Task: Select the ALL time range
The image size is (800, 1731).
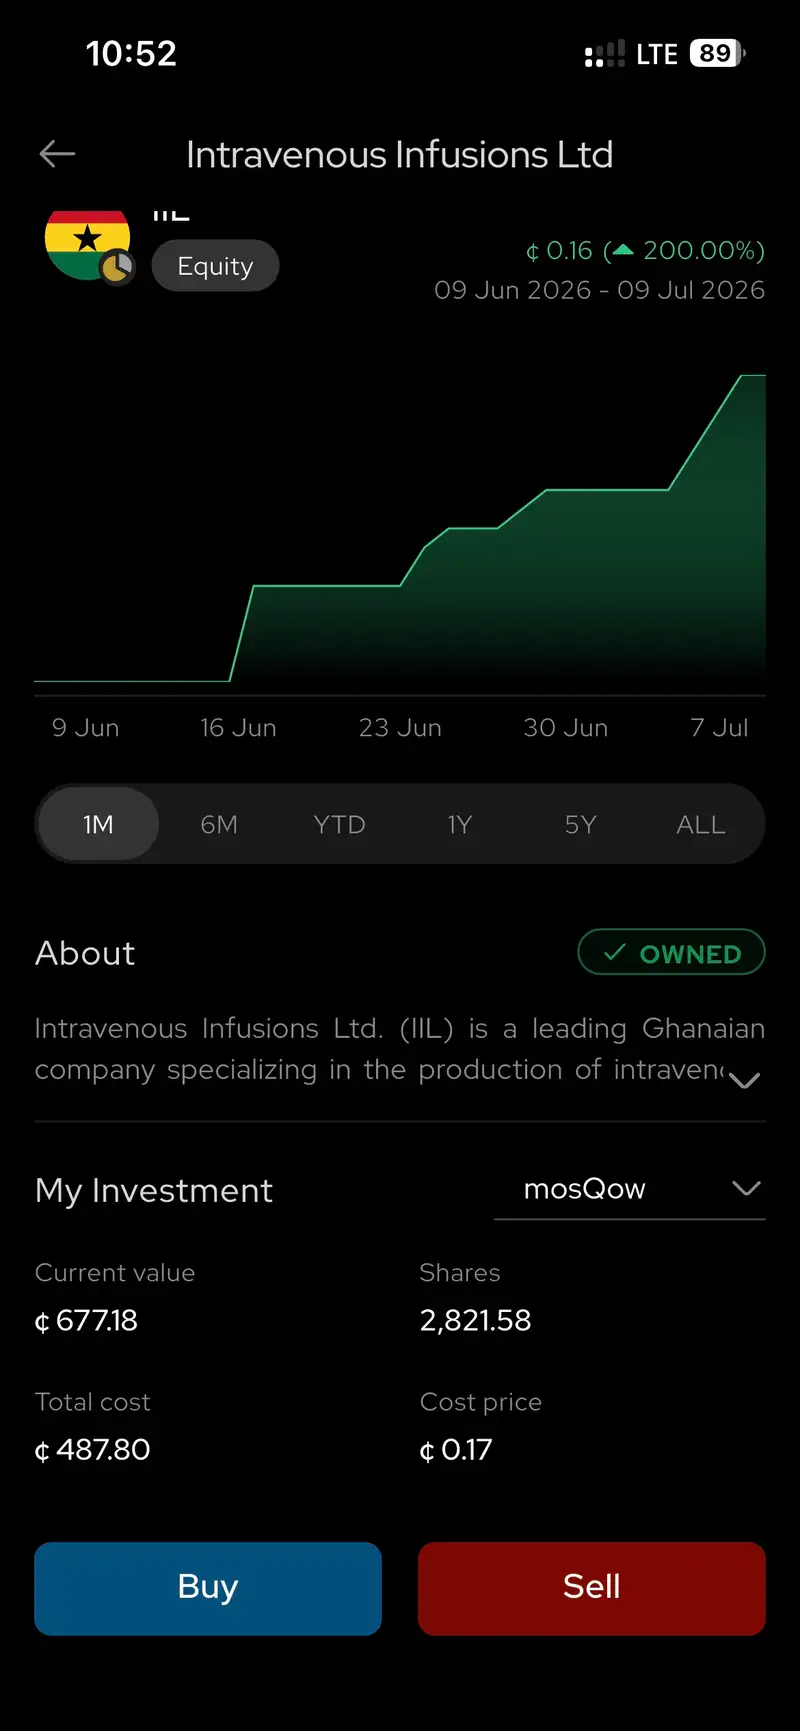Action: (700, 825)
